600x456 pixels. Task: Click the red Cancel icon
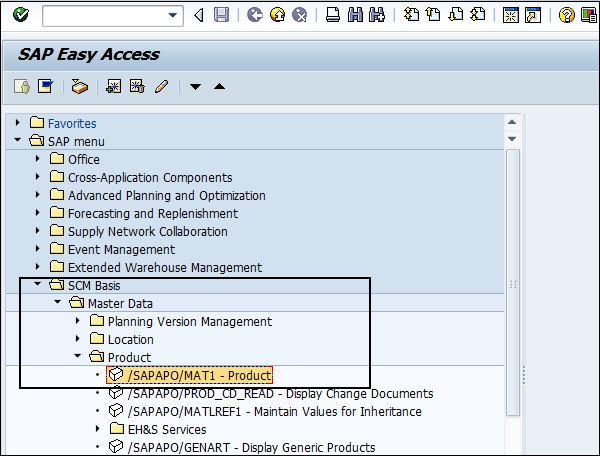tap(299, 15)
